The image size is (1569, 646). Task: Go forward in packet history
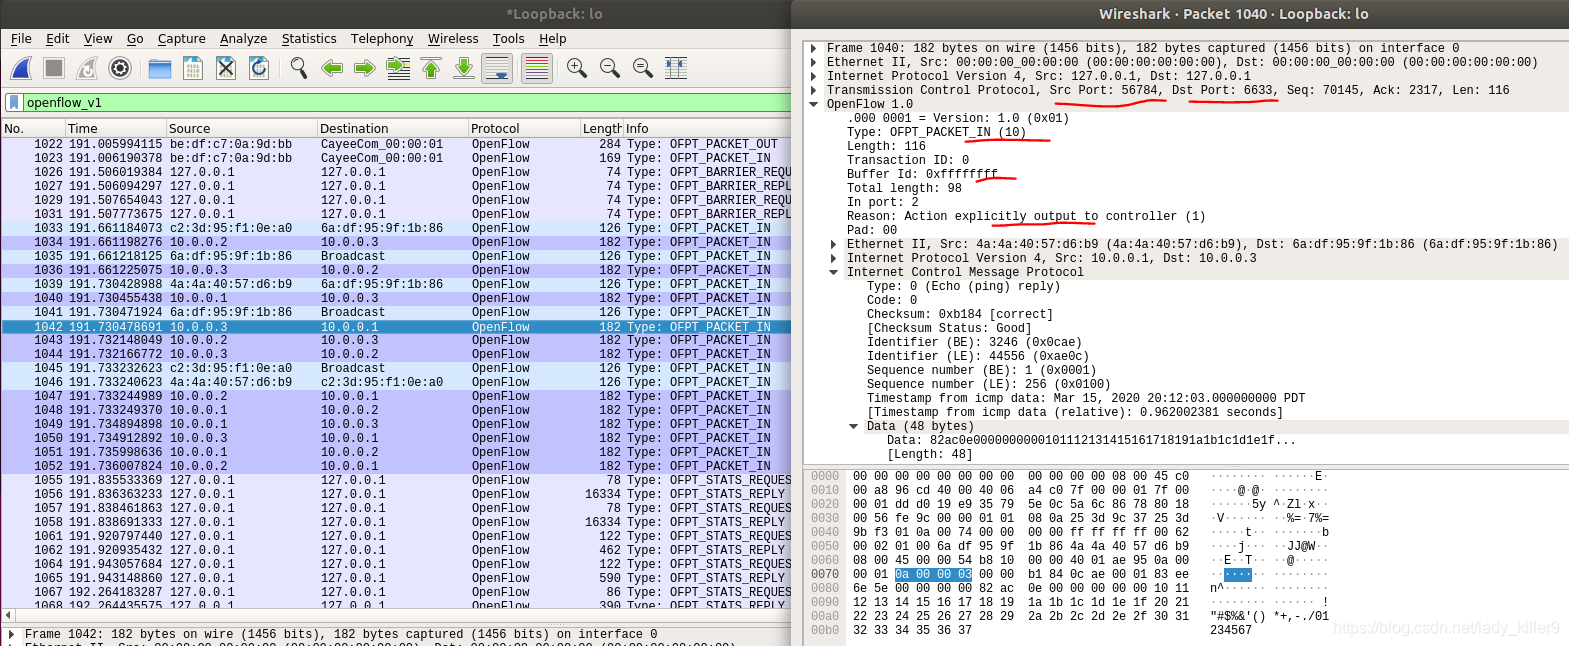click(365, 68)
